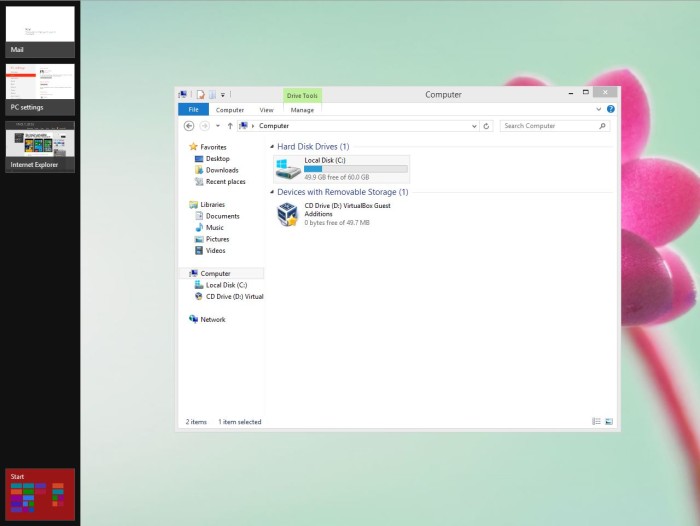Click the breadcrumb arrow before Computer
Viewport: 700px width, 526px height.
coord(253,126)
